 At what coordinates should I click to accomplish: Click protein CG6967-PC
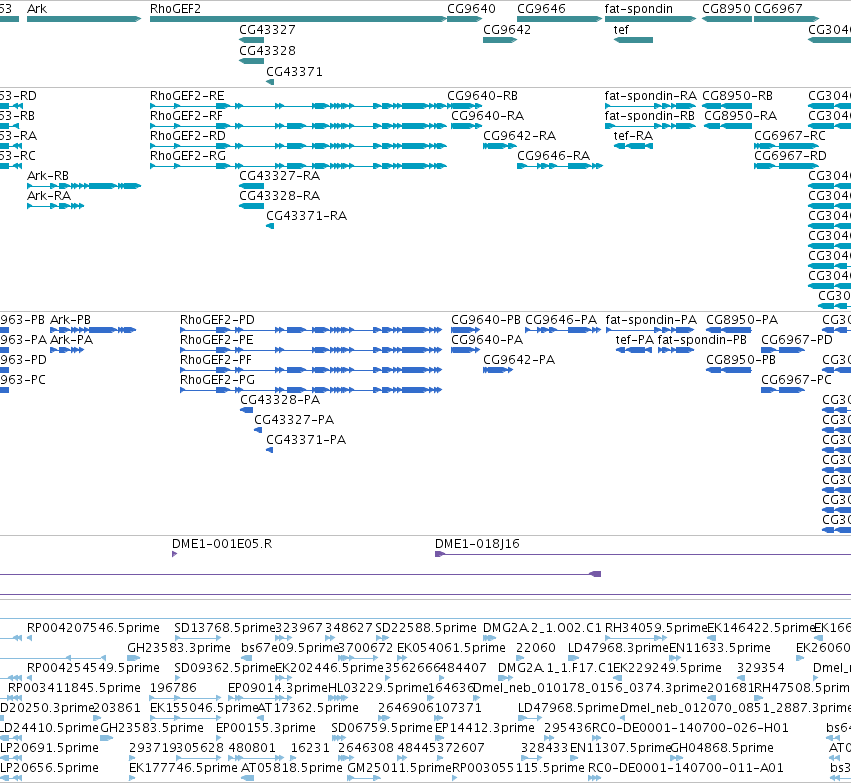(x=783, y=390)
